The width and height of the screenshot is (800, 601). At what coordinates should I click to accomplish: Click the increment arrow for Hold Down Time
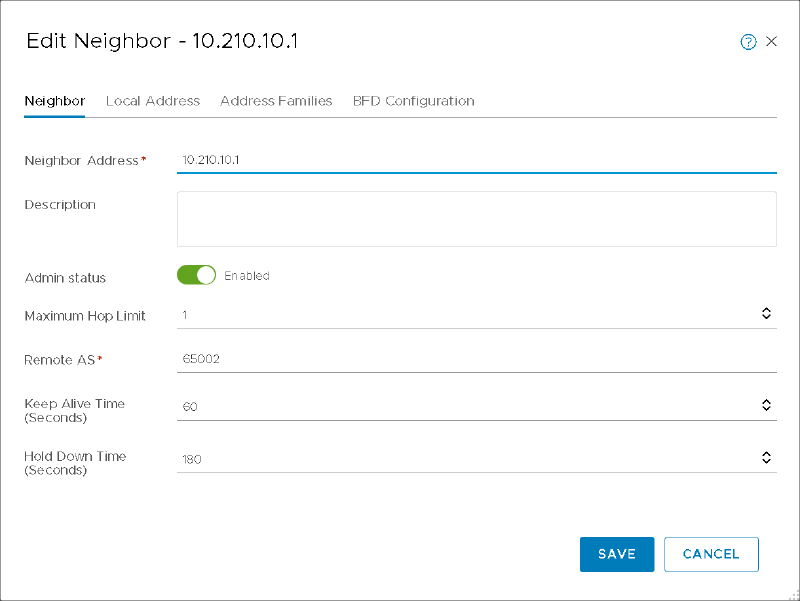tap(766, 453)
